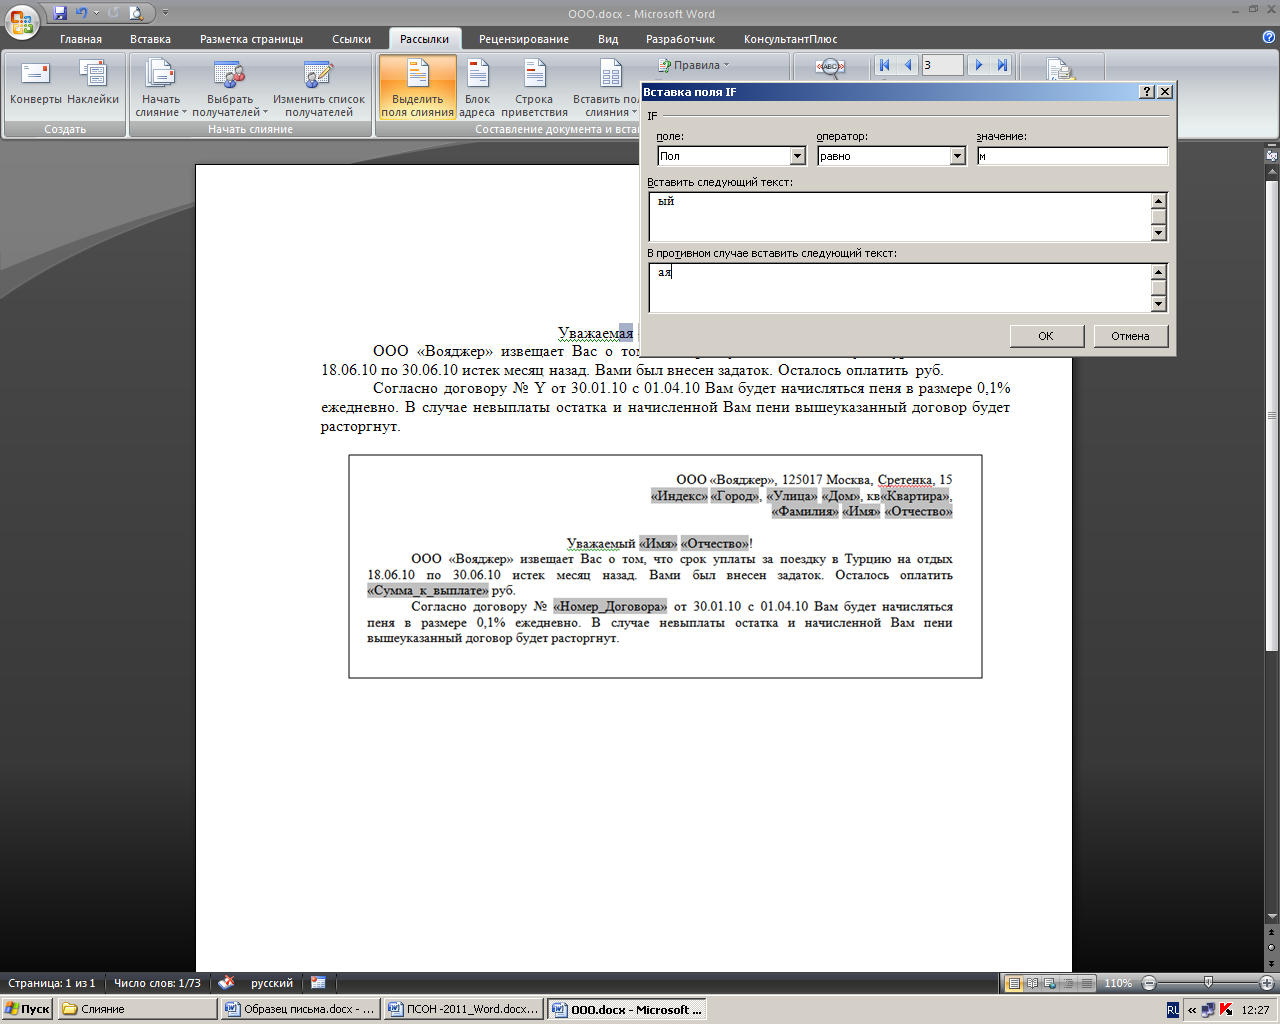Screen dimensions: 1280x1024
Task: Click the find recipient icon
Action: pyautogui.click(x=830, y=66)
